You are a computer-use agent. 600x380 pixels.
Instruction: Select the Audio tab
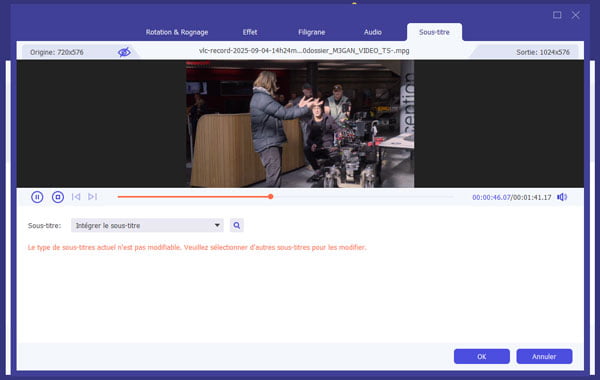click(373, 32)
